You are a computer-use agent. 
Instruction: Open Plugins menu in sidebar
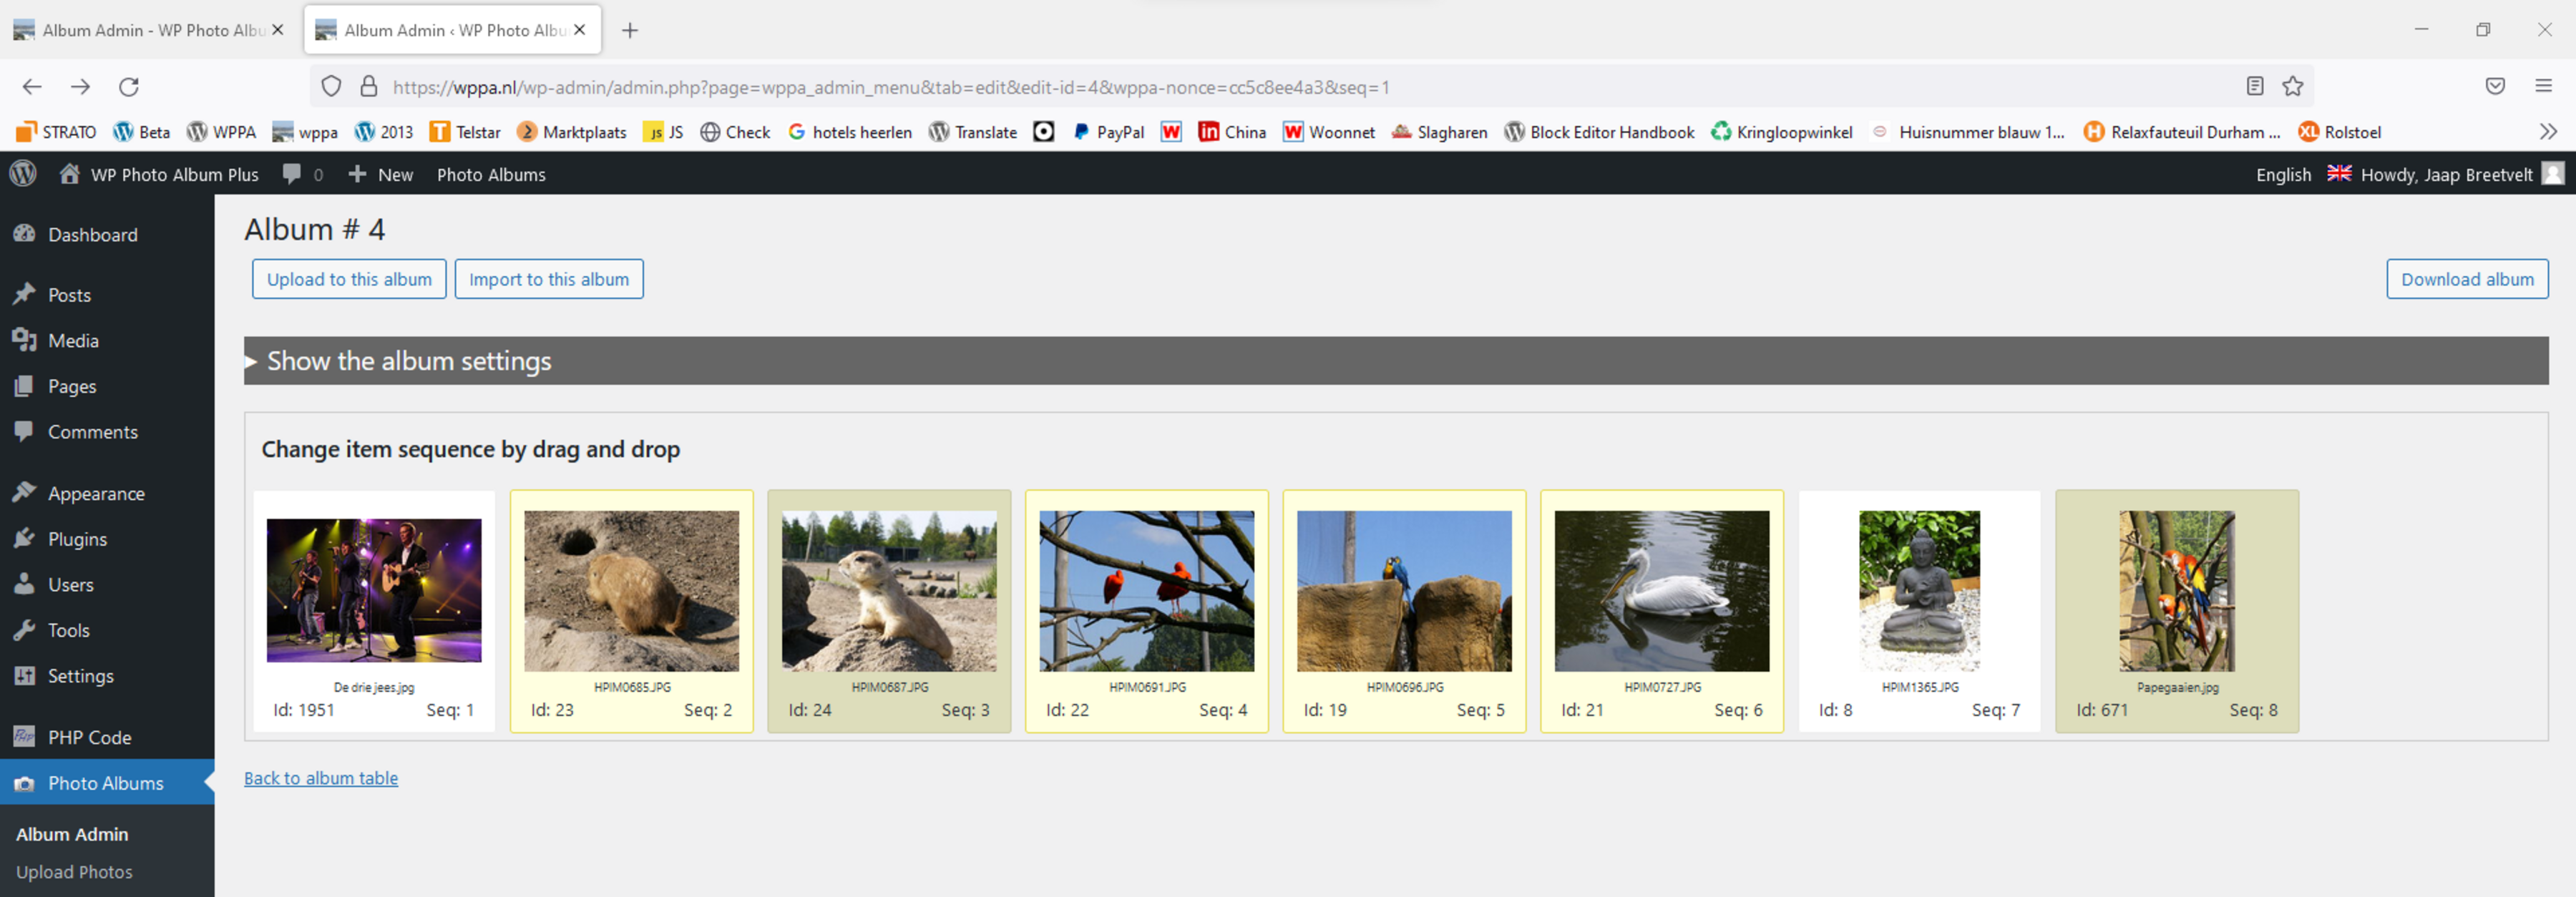tap(77, 539)
